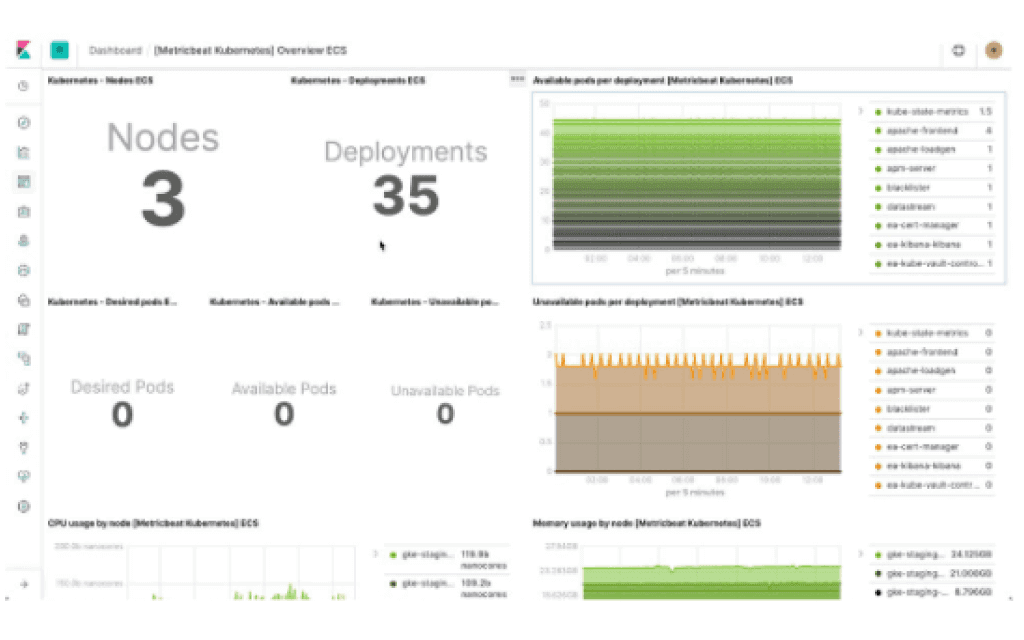
Task: Open panel options ellipsis menu
Action: click(517, 78)
